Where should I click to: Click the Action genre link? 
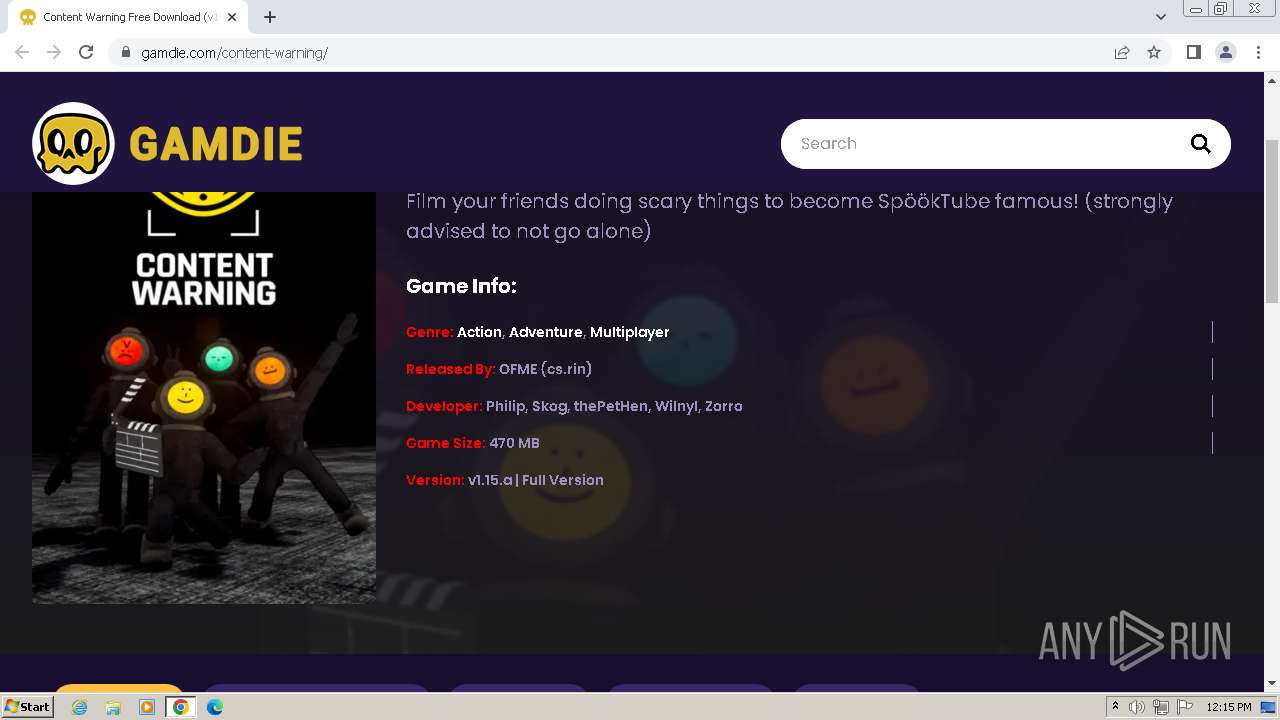coord(479,332)
